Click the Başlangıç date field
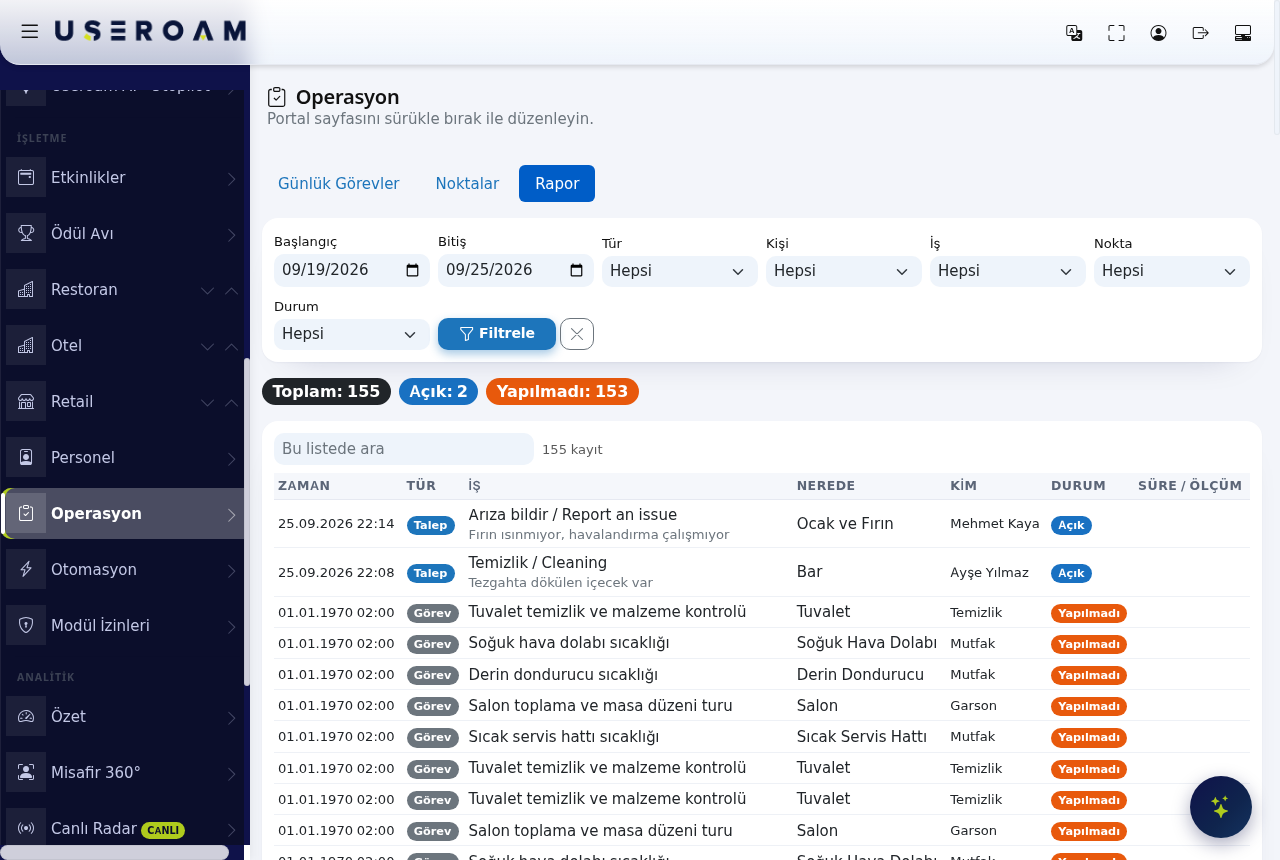Screen dimensions: 1280x860 [352, 270]
